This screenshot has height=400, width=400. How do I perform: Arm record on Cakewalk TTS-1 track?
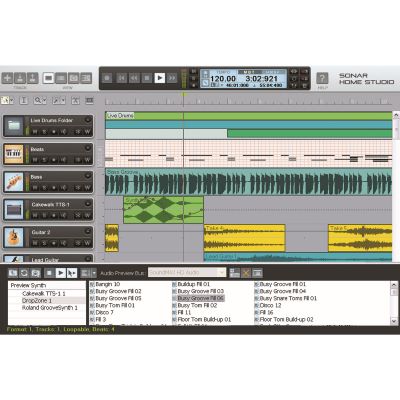click(54, 215)
